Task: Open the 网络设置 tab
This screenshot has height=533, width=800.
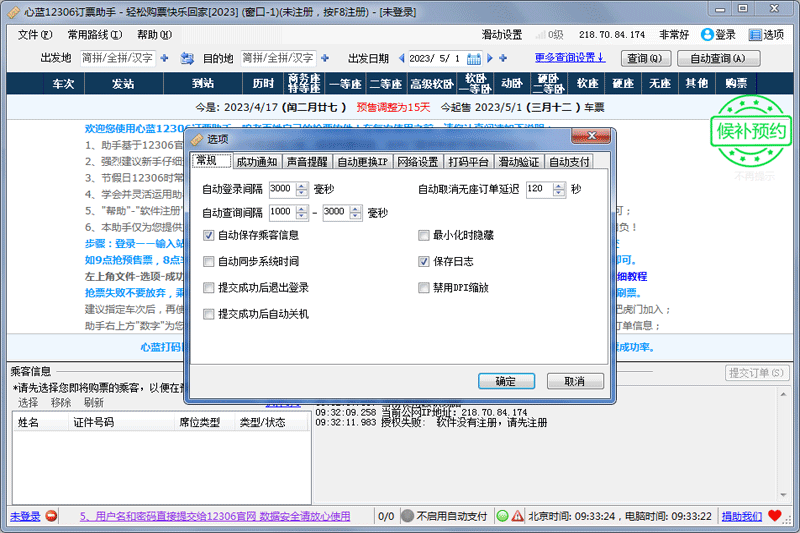Action: [417, 161]
